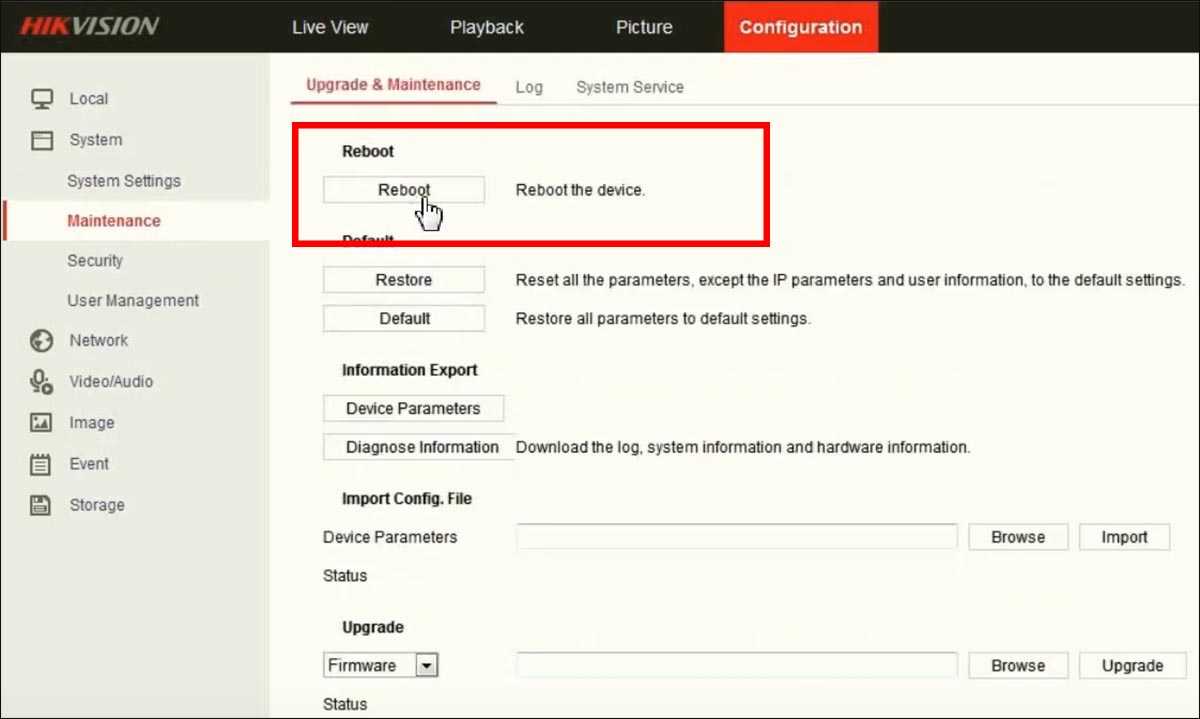This screenshot has height=719, width=1200.
Task: Export Diagnose Information
Action: 422,447
